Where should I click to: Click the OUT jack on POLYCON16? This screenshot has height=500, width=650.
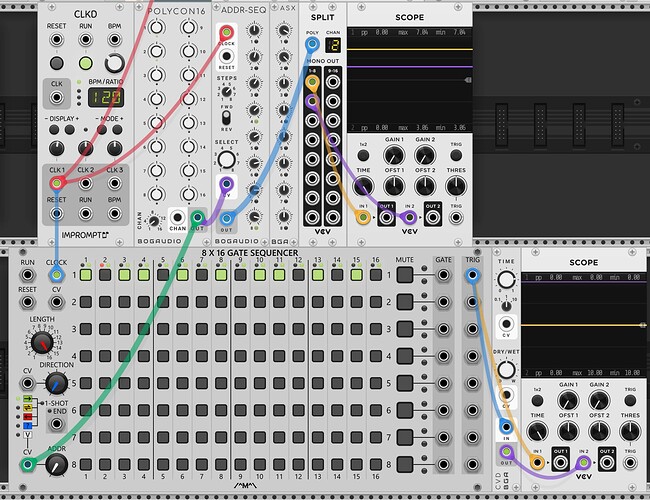198,217
